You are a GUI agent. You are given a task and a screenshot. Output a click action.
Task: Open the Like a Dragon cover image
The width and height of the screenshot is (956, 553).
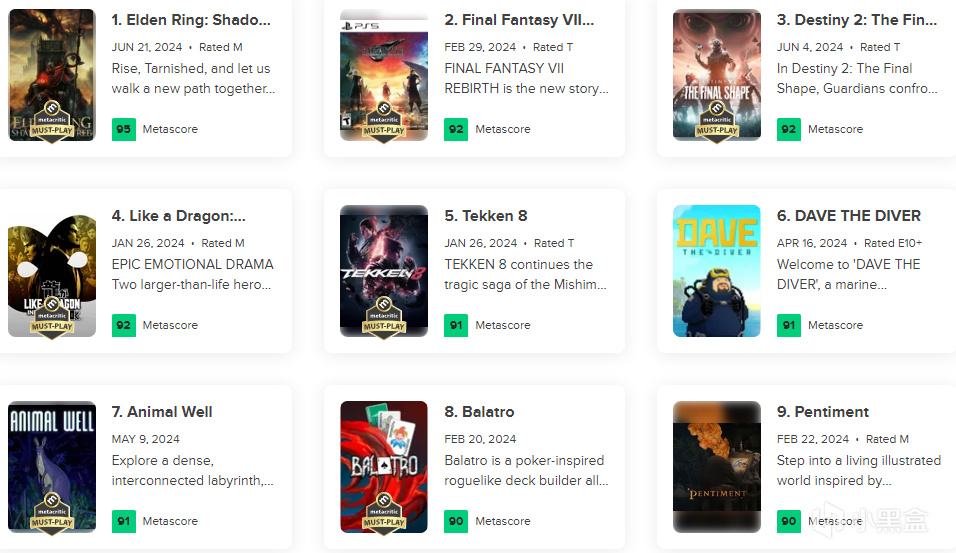point(52,271)
